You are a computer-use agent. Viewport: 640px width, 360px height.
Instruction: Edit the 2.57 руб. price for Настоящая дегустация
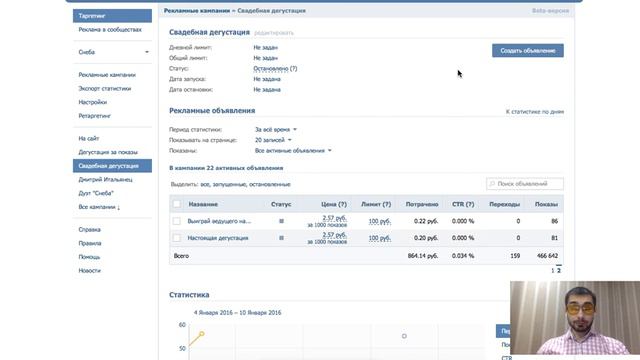tap(334, 235)
